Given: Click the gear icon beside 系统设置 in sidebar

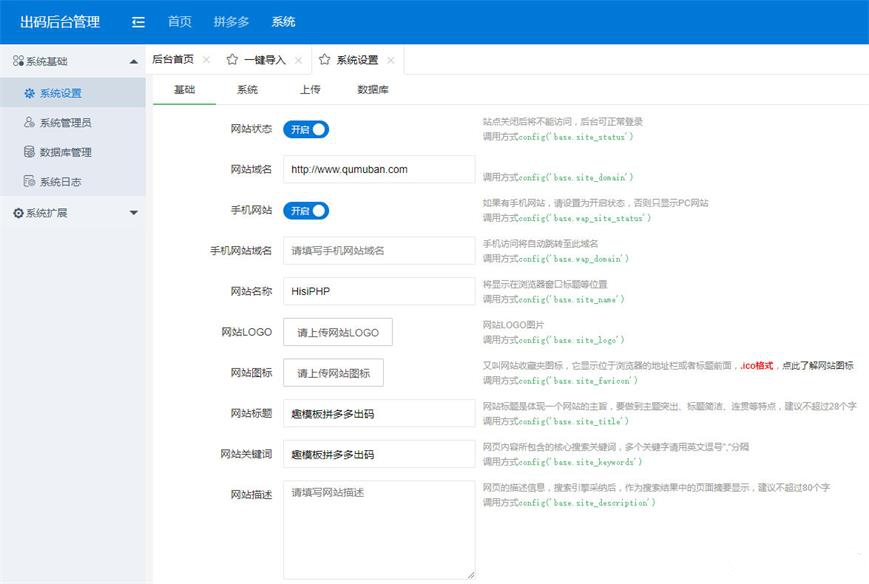Looking at the screenshot, I should pyautogui.click(x=30, y=93).
